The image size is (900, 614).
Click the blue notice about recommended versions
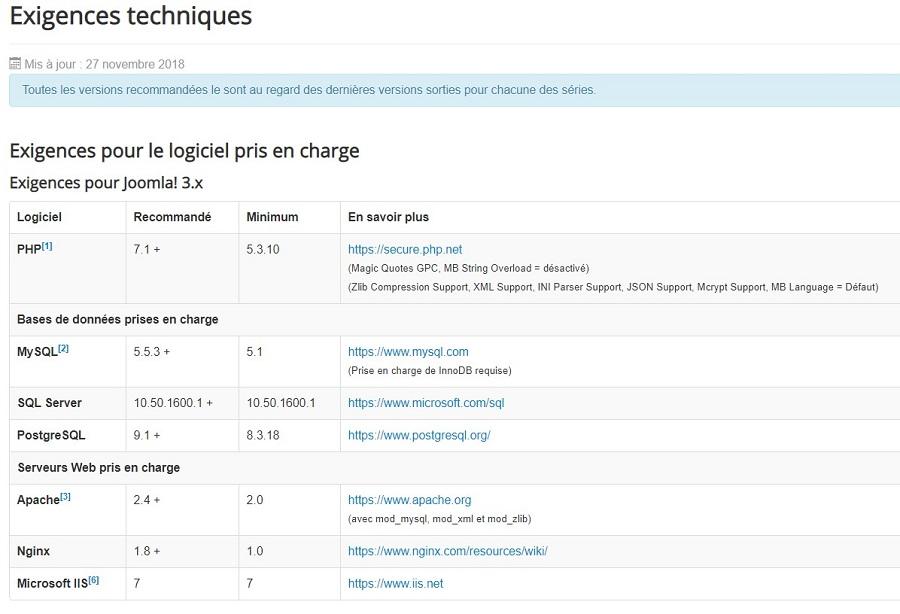(454, 90)
